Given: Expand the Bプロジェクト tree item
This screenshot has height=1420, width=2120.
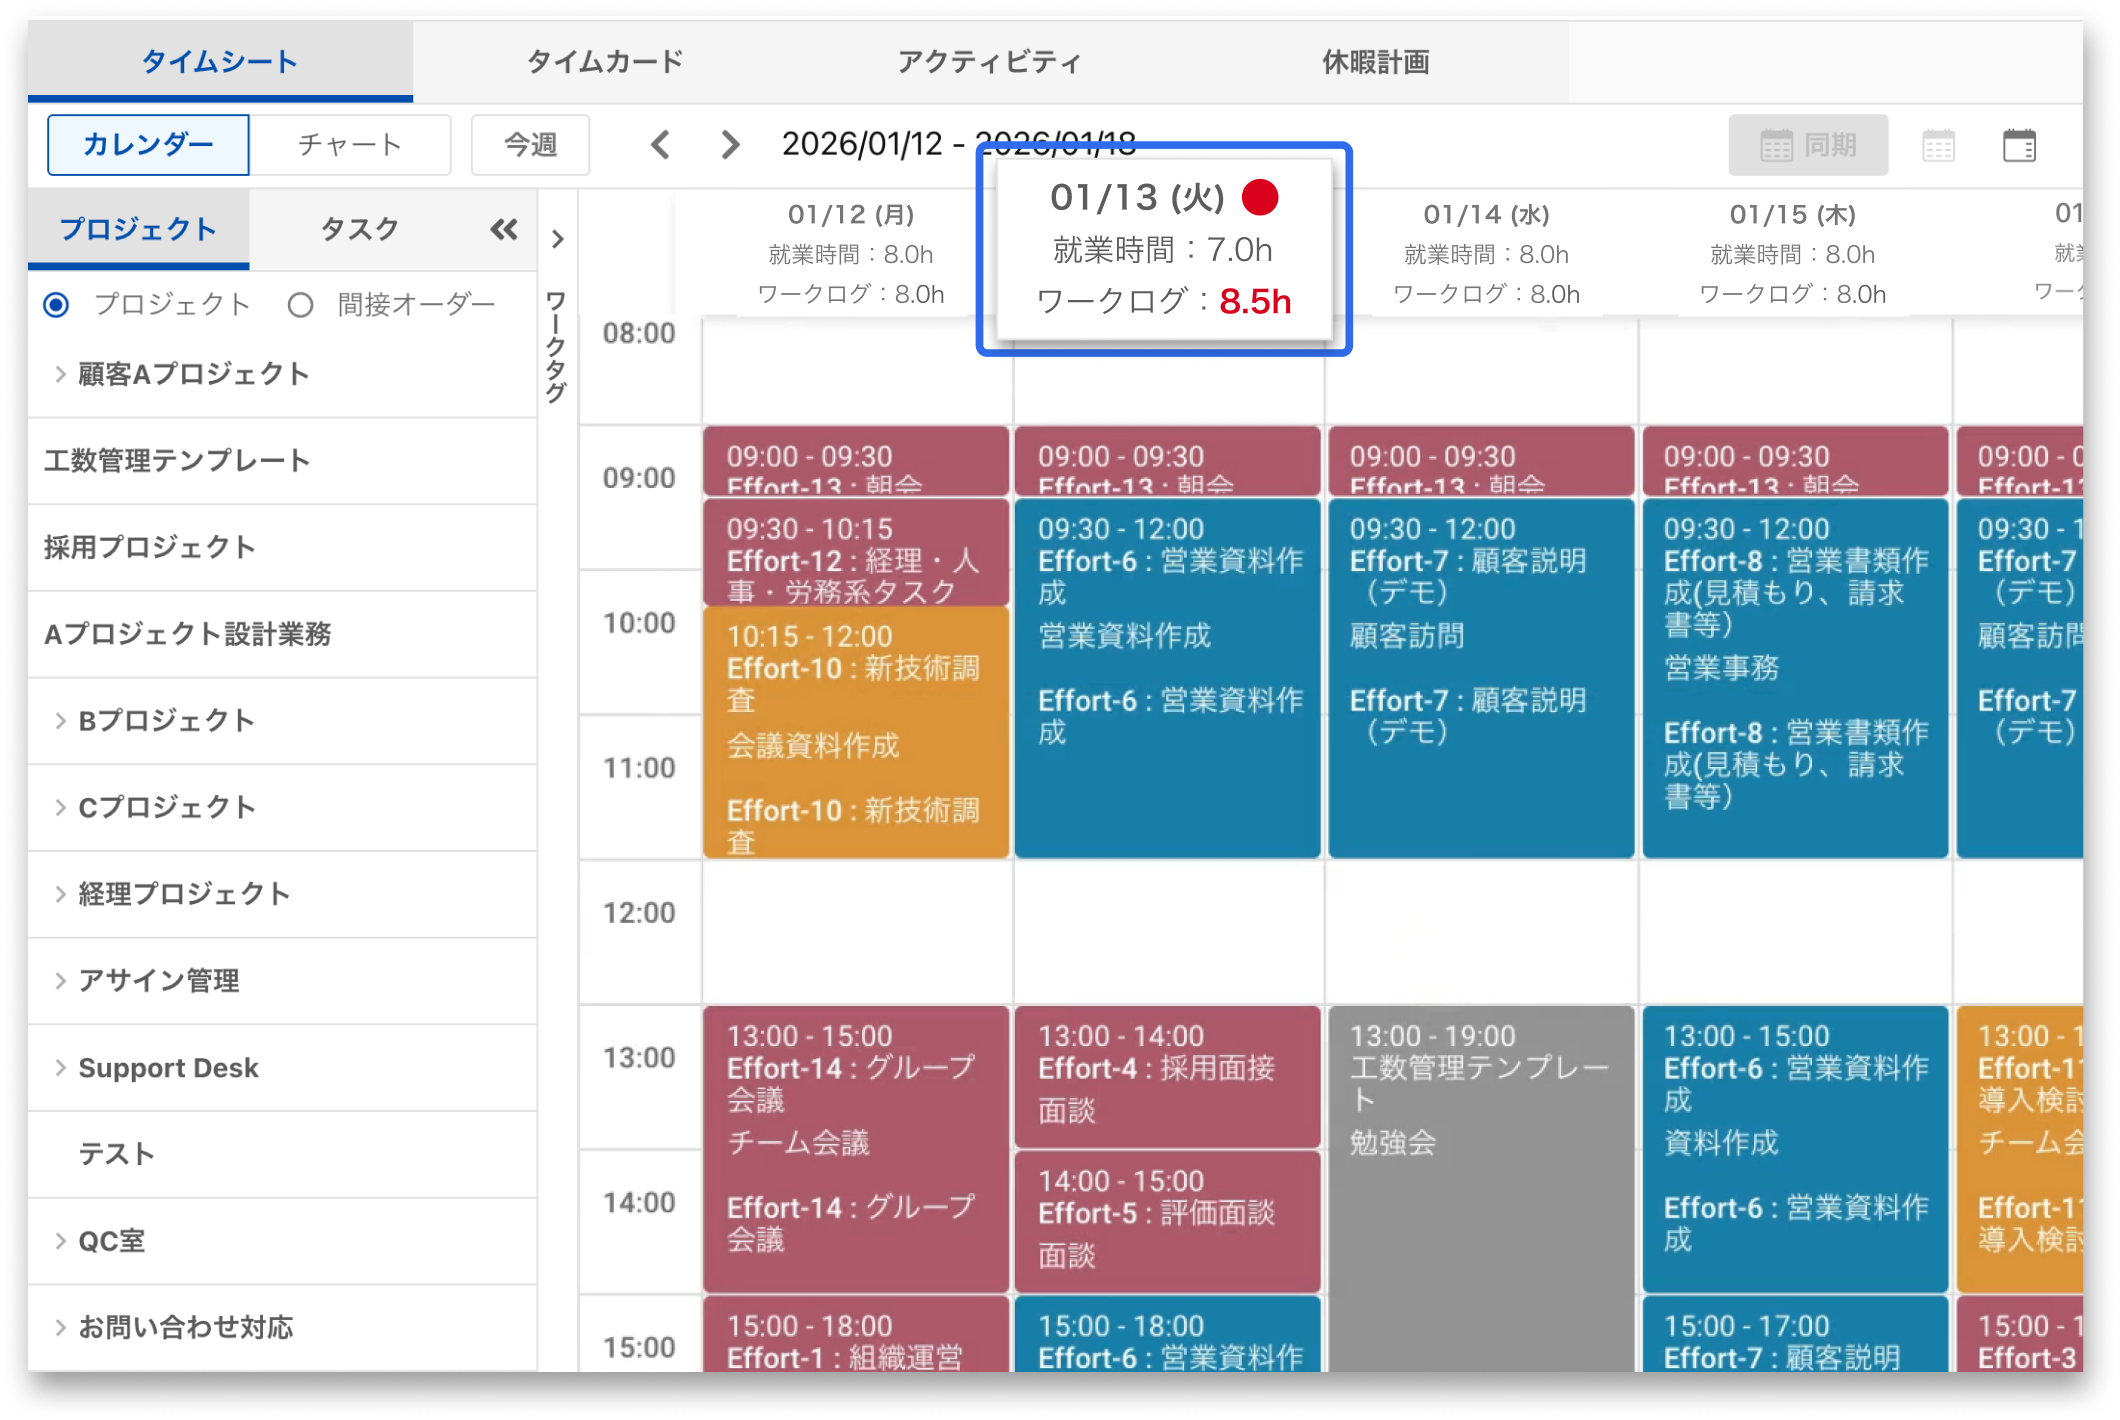Looking at the screenshot, I should coord(61,721).
